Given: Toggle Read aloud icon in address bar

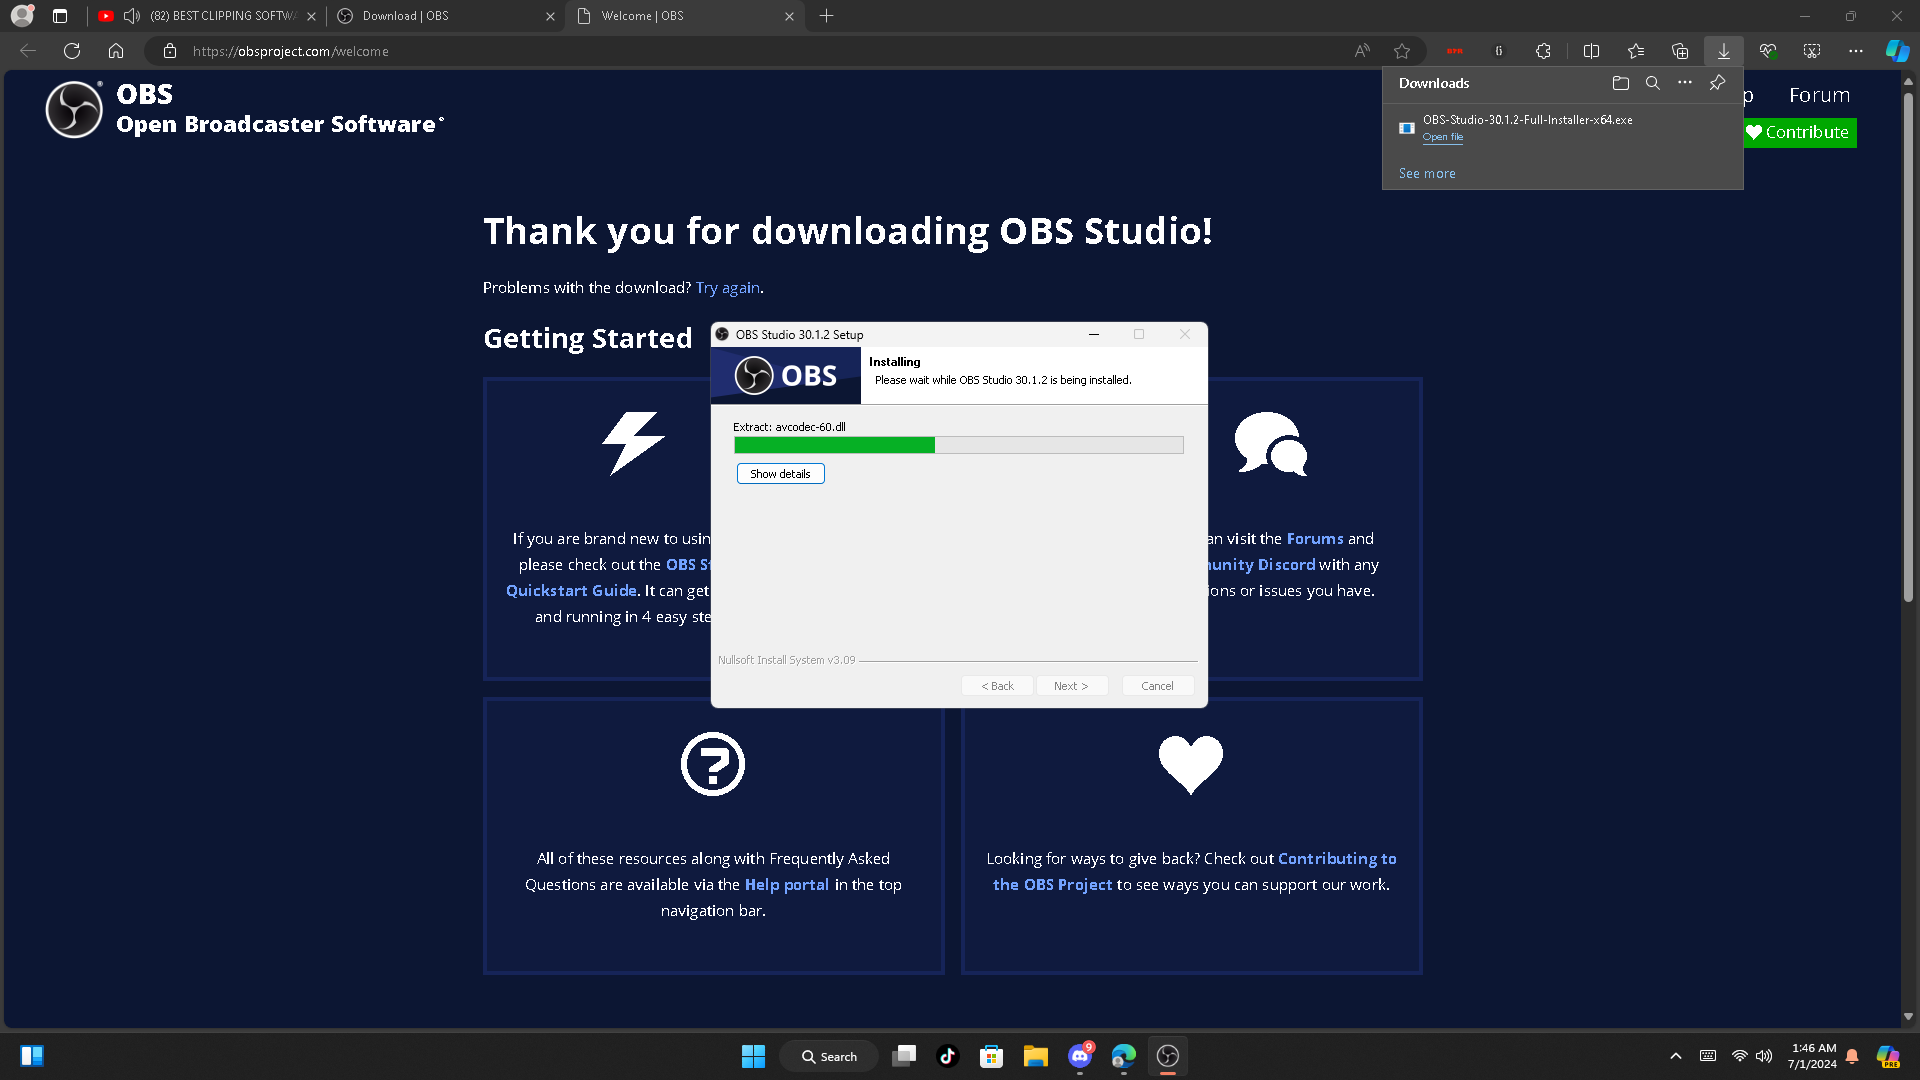Looking at the screenshot, I should click(1362, 51).
